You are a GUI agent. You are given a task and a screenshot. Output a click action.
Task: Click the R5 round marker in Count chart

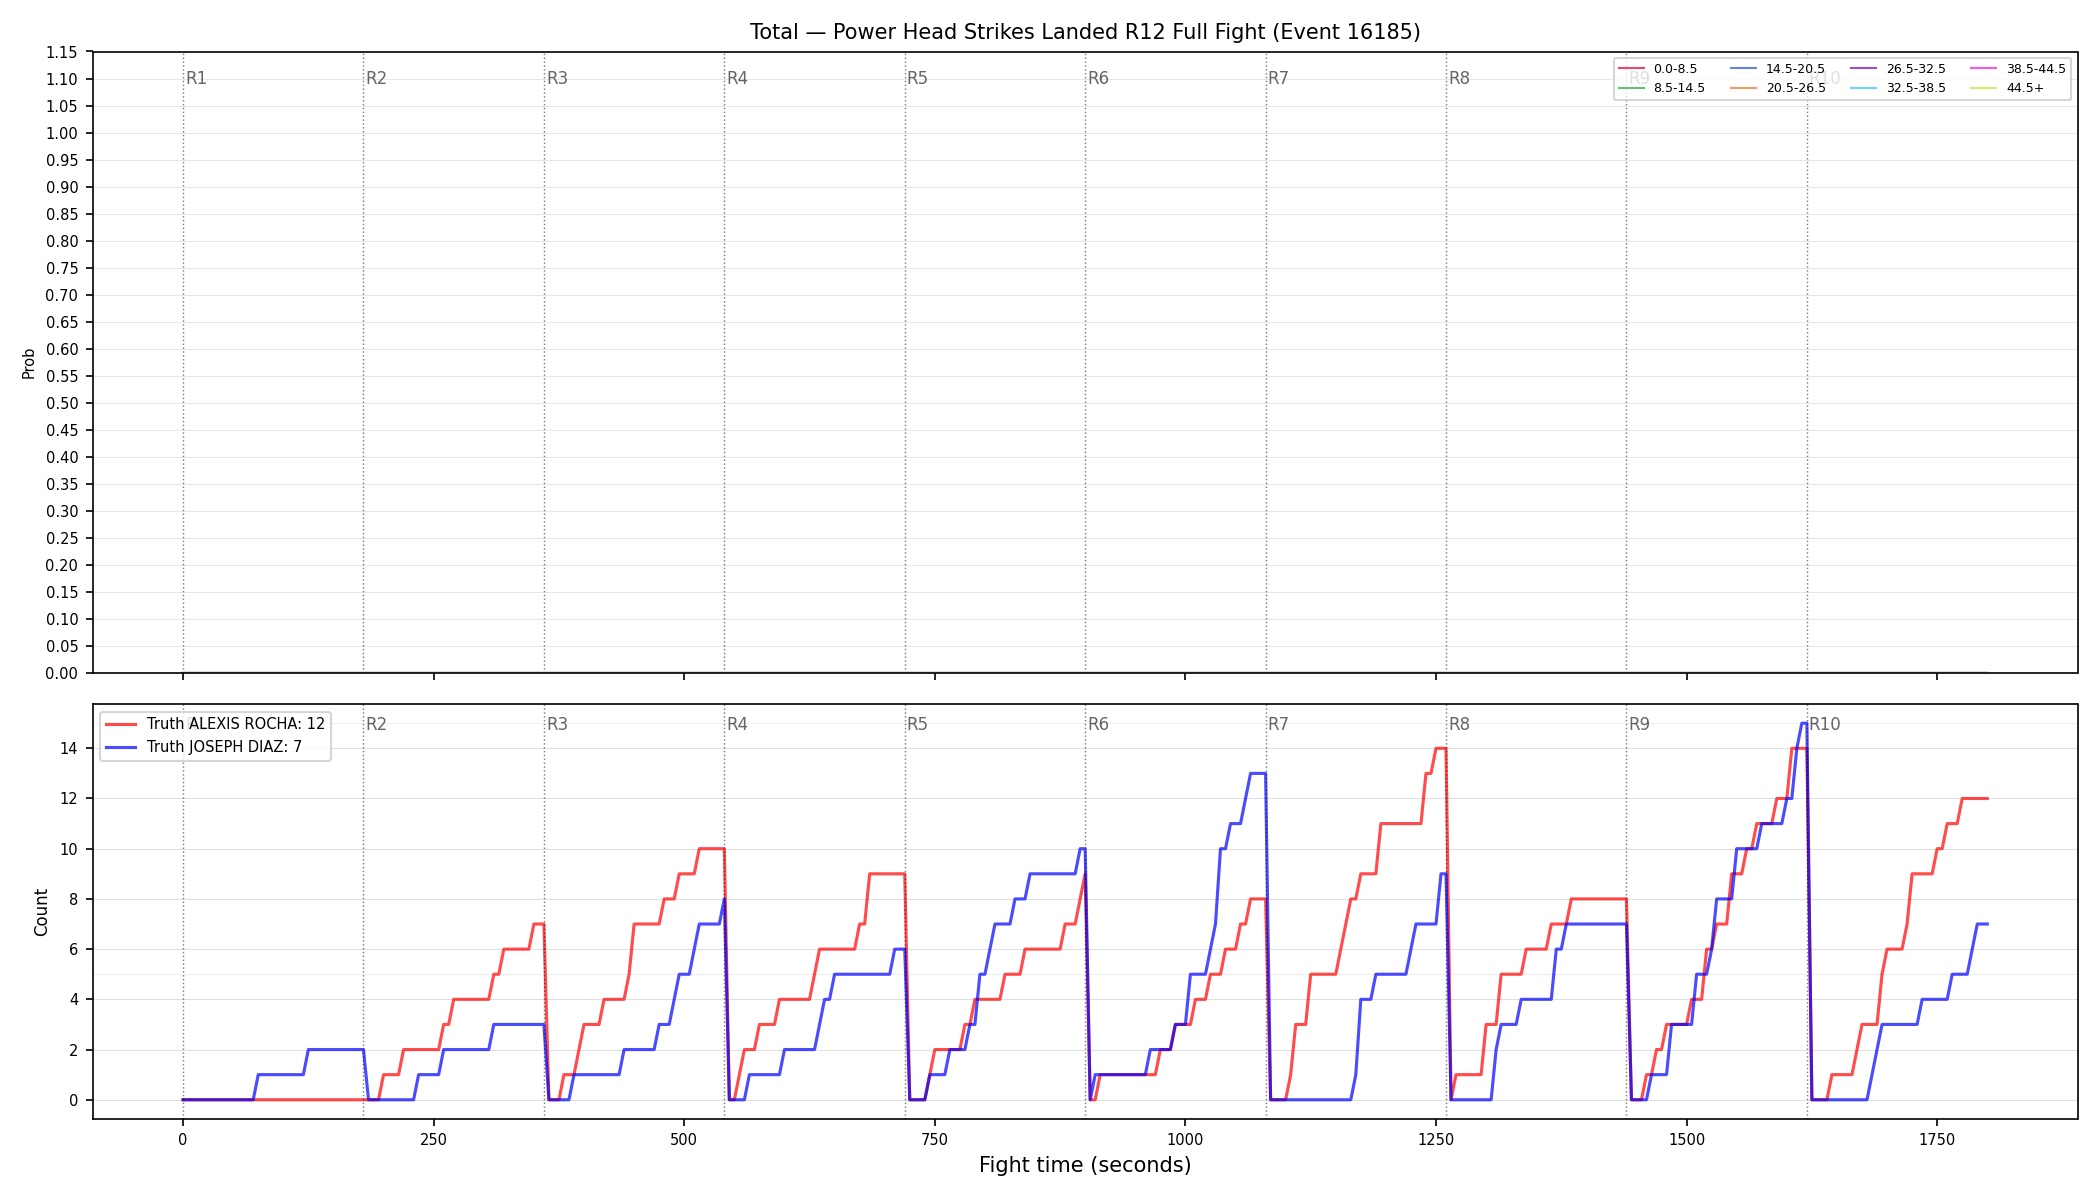click(917, 724)
